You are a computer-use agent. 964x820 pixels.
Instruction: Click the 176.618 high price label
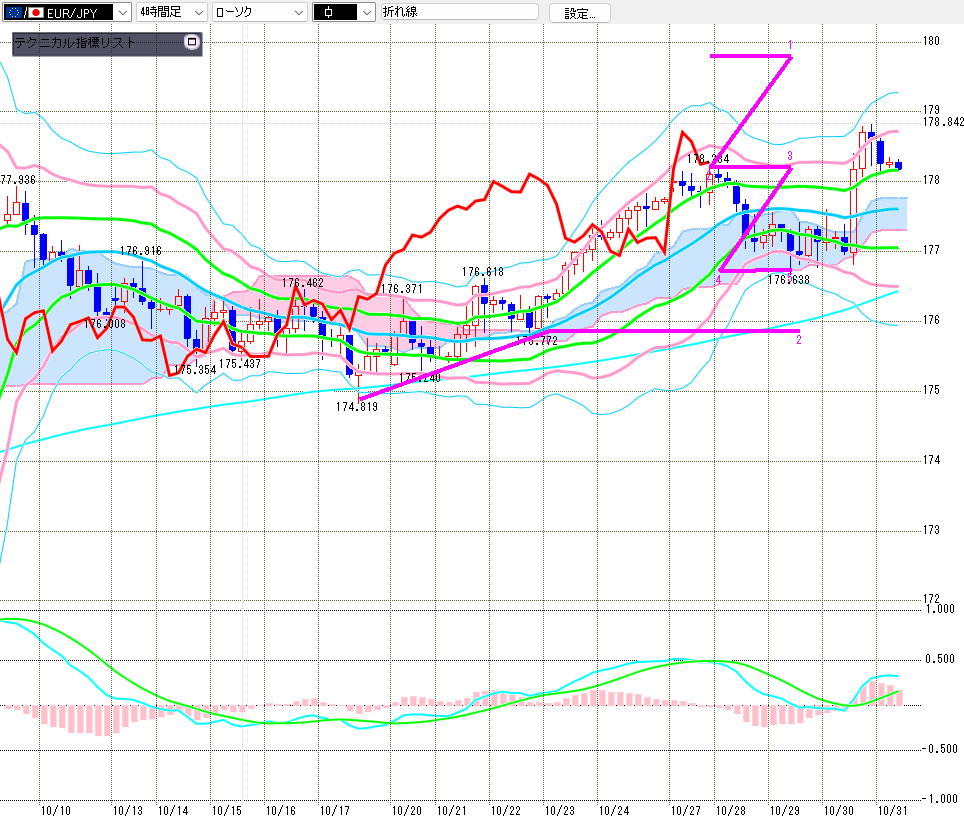(482, 272)
